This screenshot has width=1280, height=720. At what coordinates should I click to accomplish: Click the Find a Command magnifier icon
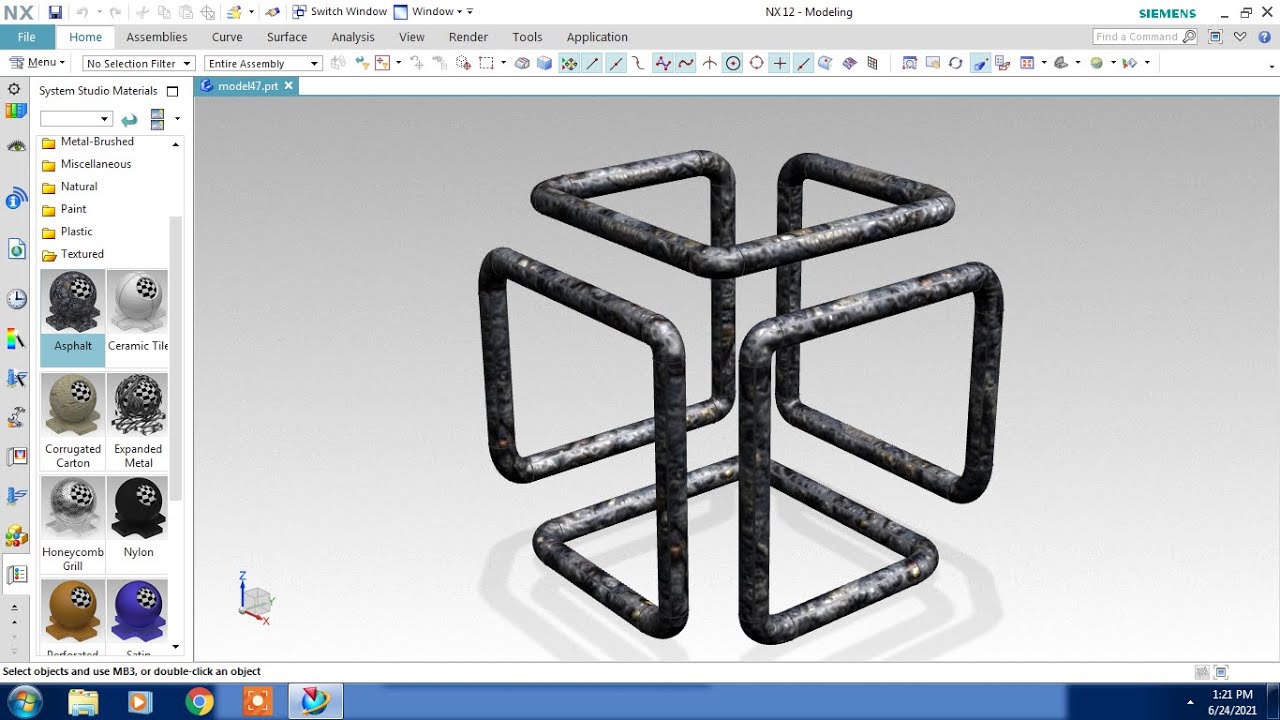tap(1189, 37)
